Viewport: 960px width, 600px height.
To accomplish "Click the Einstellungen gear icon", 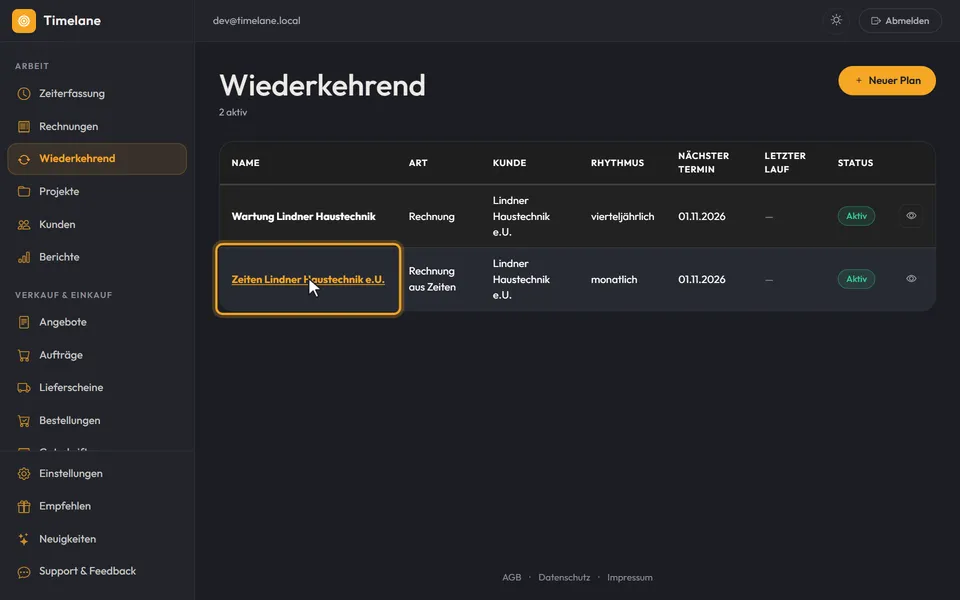I will click(x=24, y=474).
